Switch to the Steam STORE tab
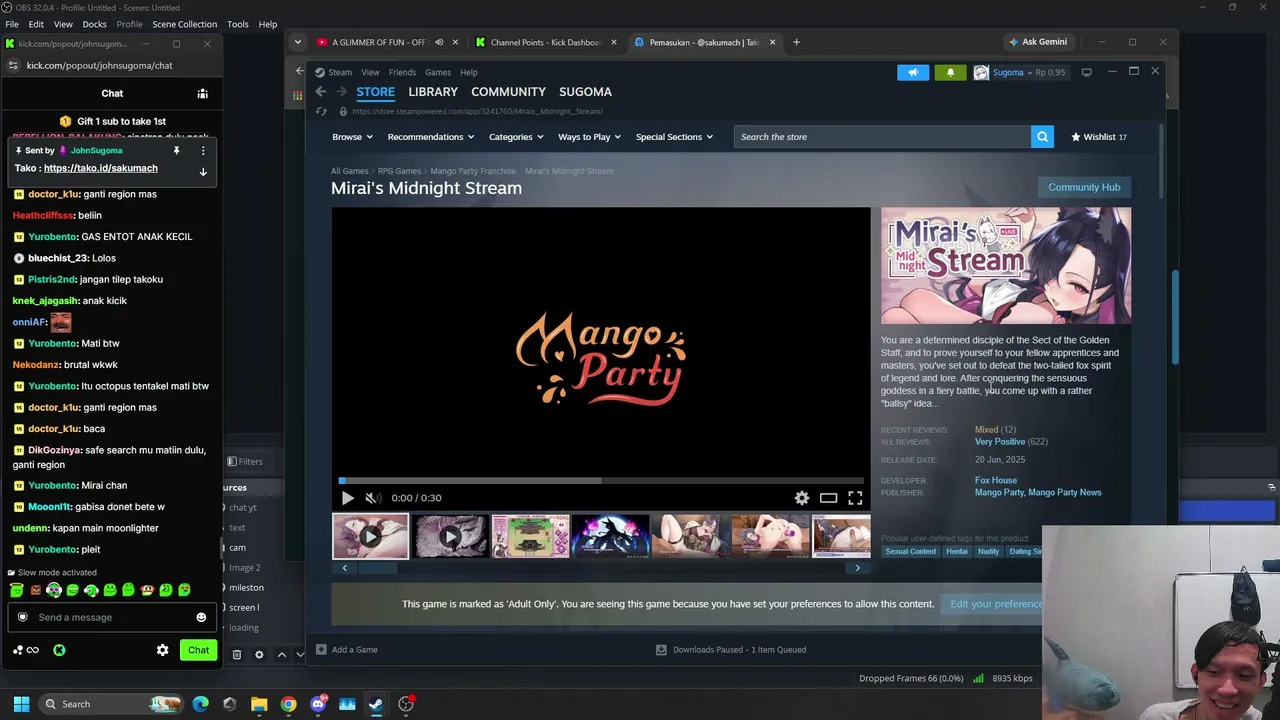Viewport: 1280px width, 720px height. click(x=376, y=92)
